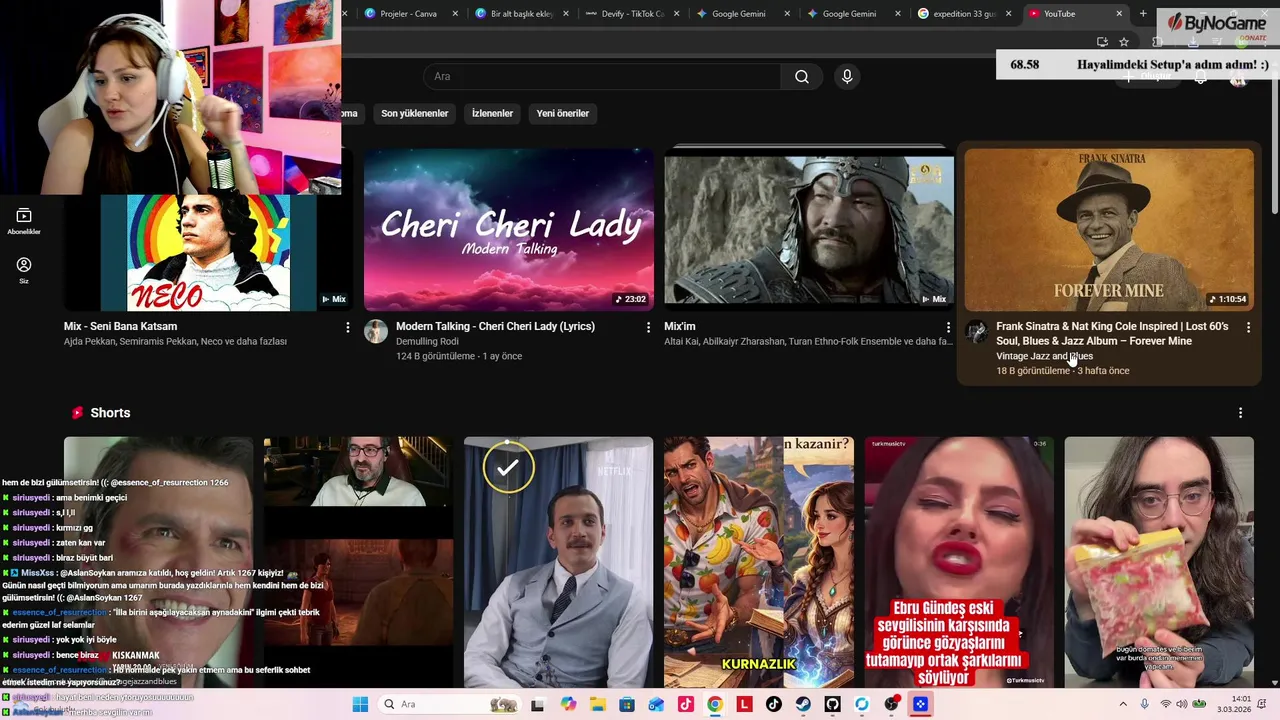Open Siz in the YouTube sidebar
The image size is (1280, 720).
pyautogui.click(x=24, y=270)
